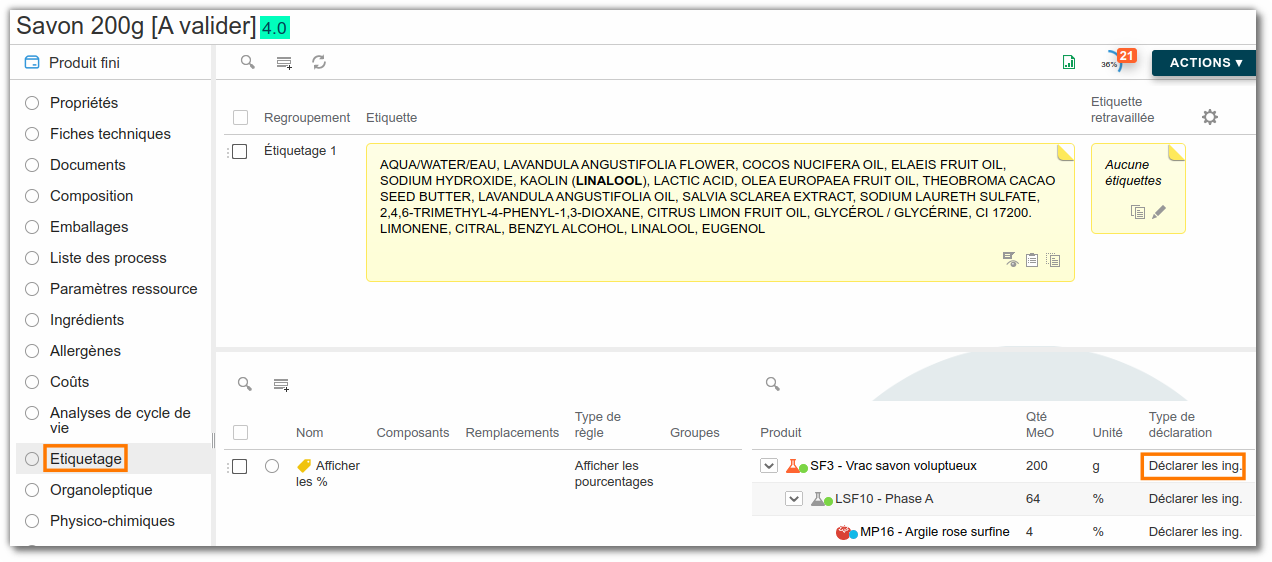
Task: Click the add-row icon in the label toolbar
Action: pyautogui.click(x=284, y=62)
